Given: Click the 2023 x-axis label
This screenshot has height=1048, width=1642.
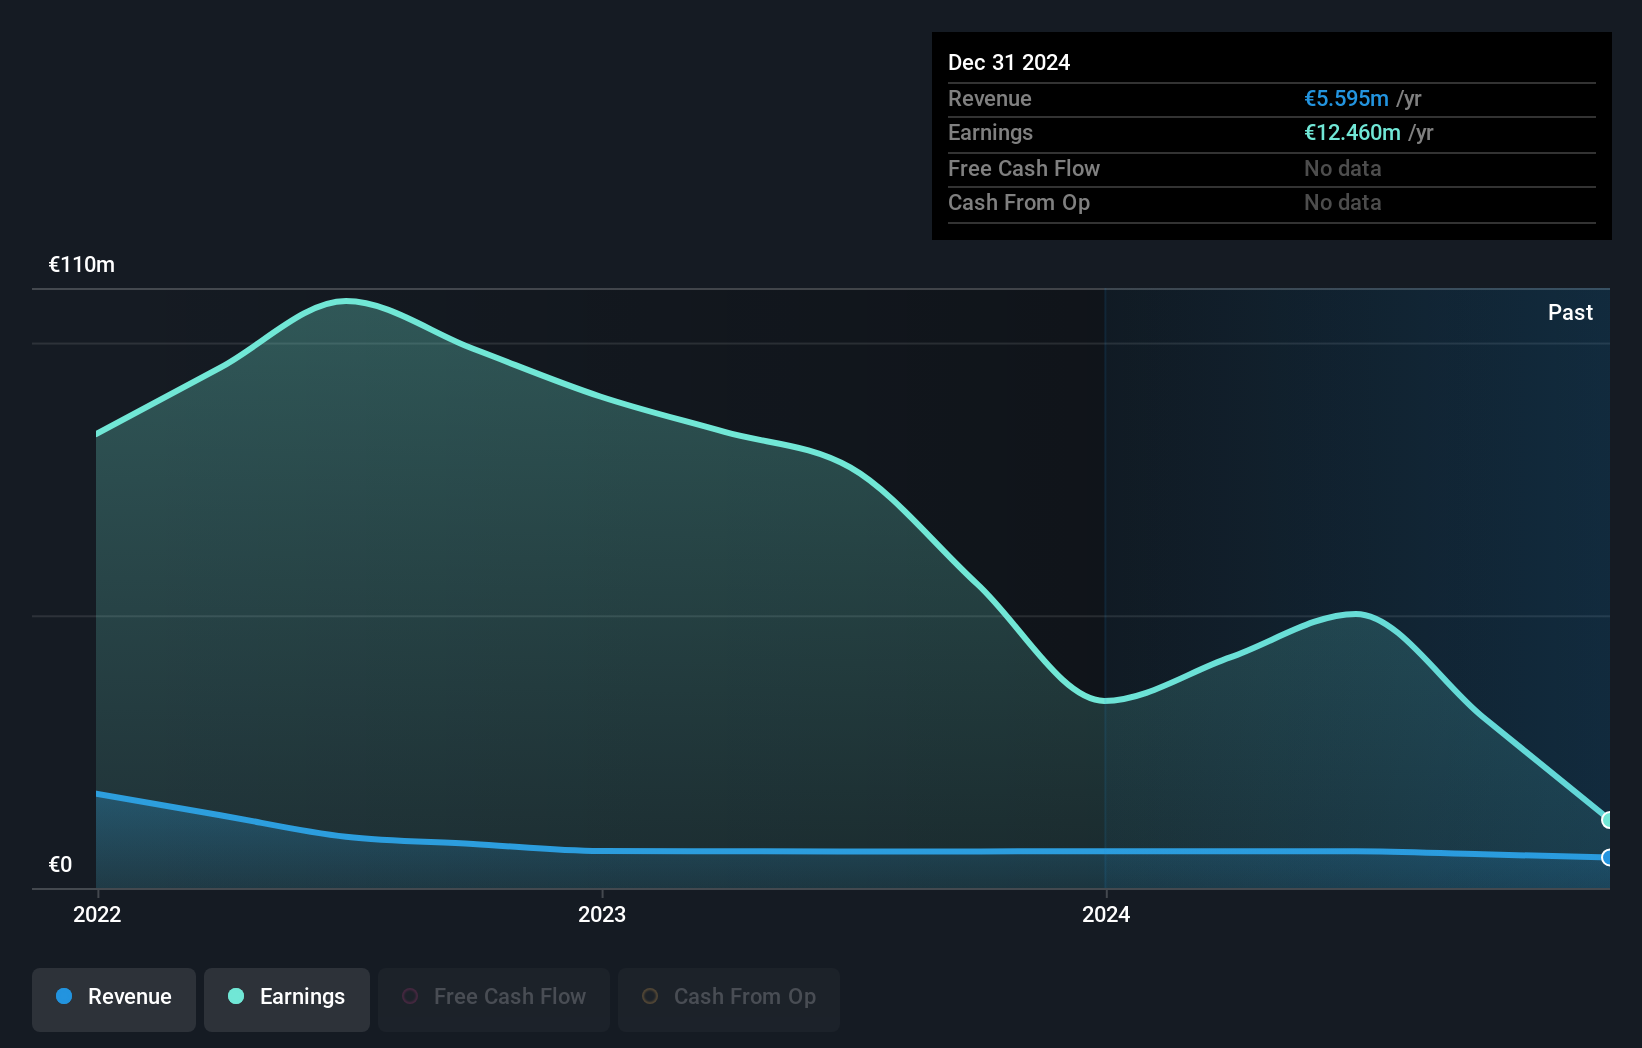Looking at the screenshot, I should click(602, 914).
